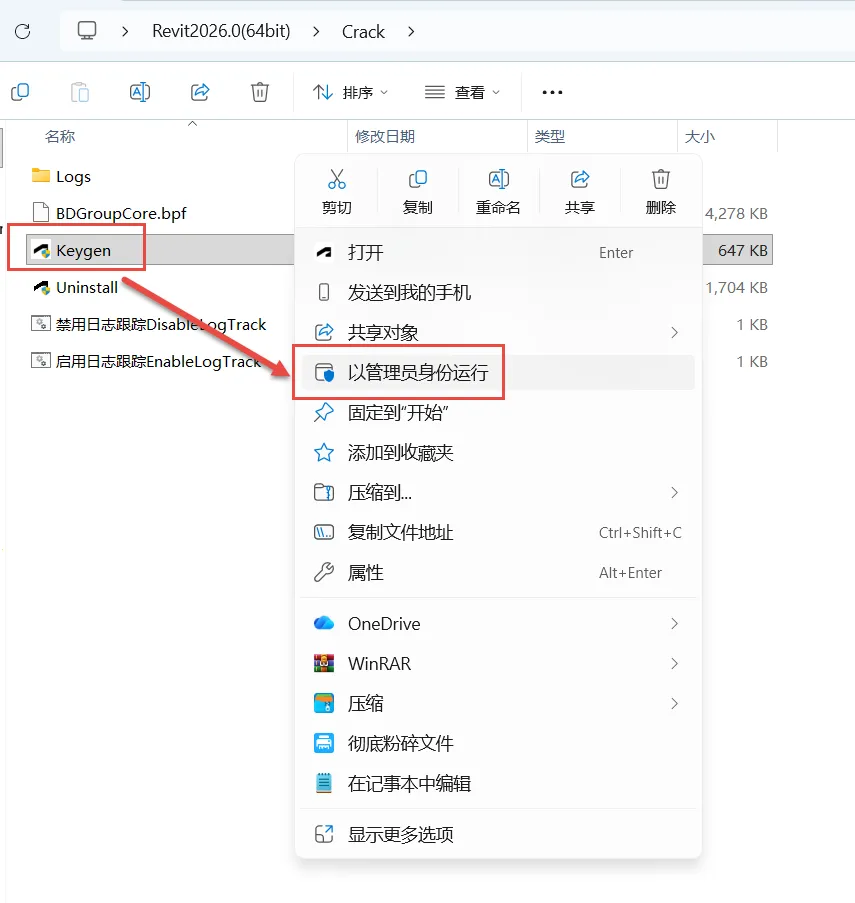855x903 pixels.
Task: Choose 属性 properties menu entry
Action: pyautogui.click(x=498, y=572)
